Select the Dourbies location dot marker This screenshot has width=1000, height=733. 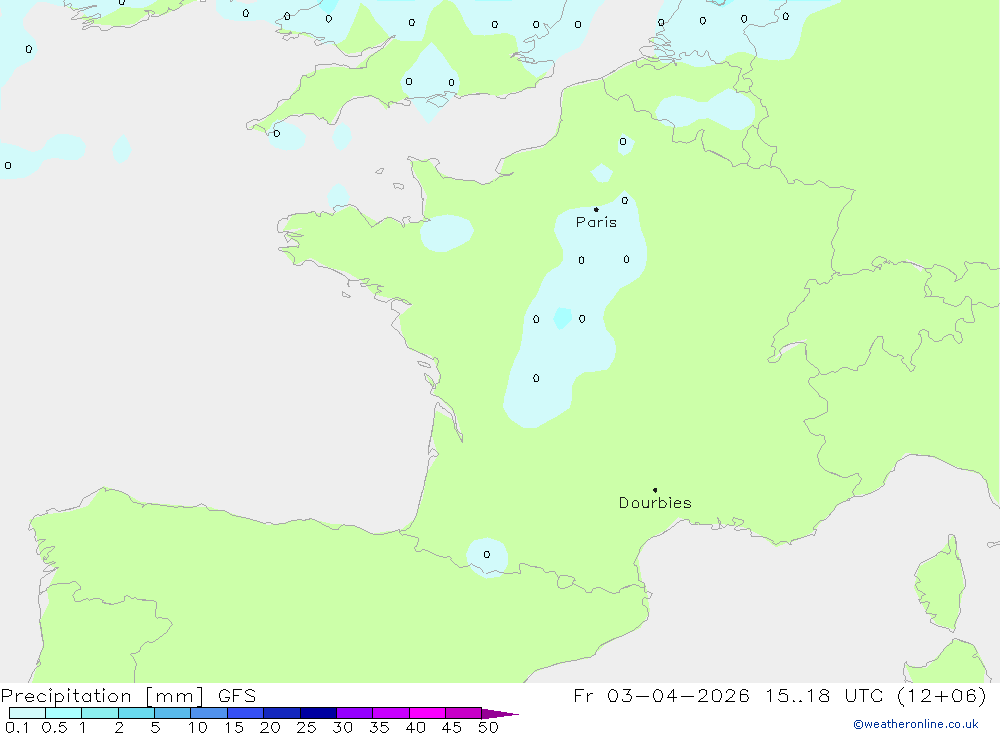click(x=655, y=490)
